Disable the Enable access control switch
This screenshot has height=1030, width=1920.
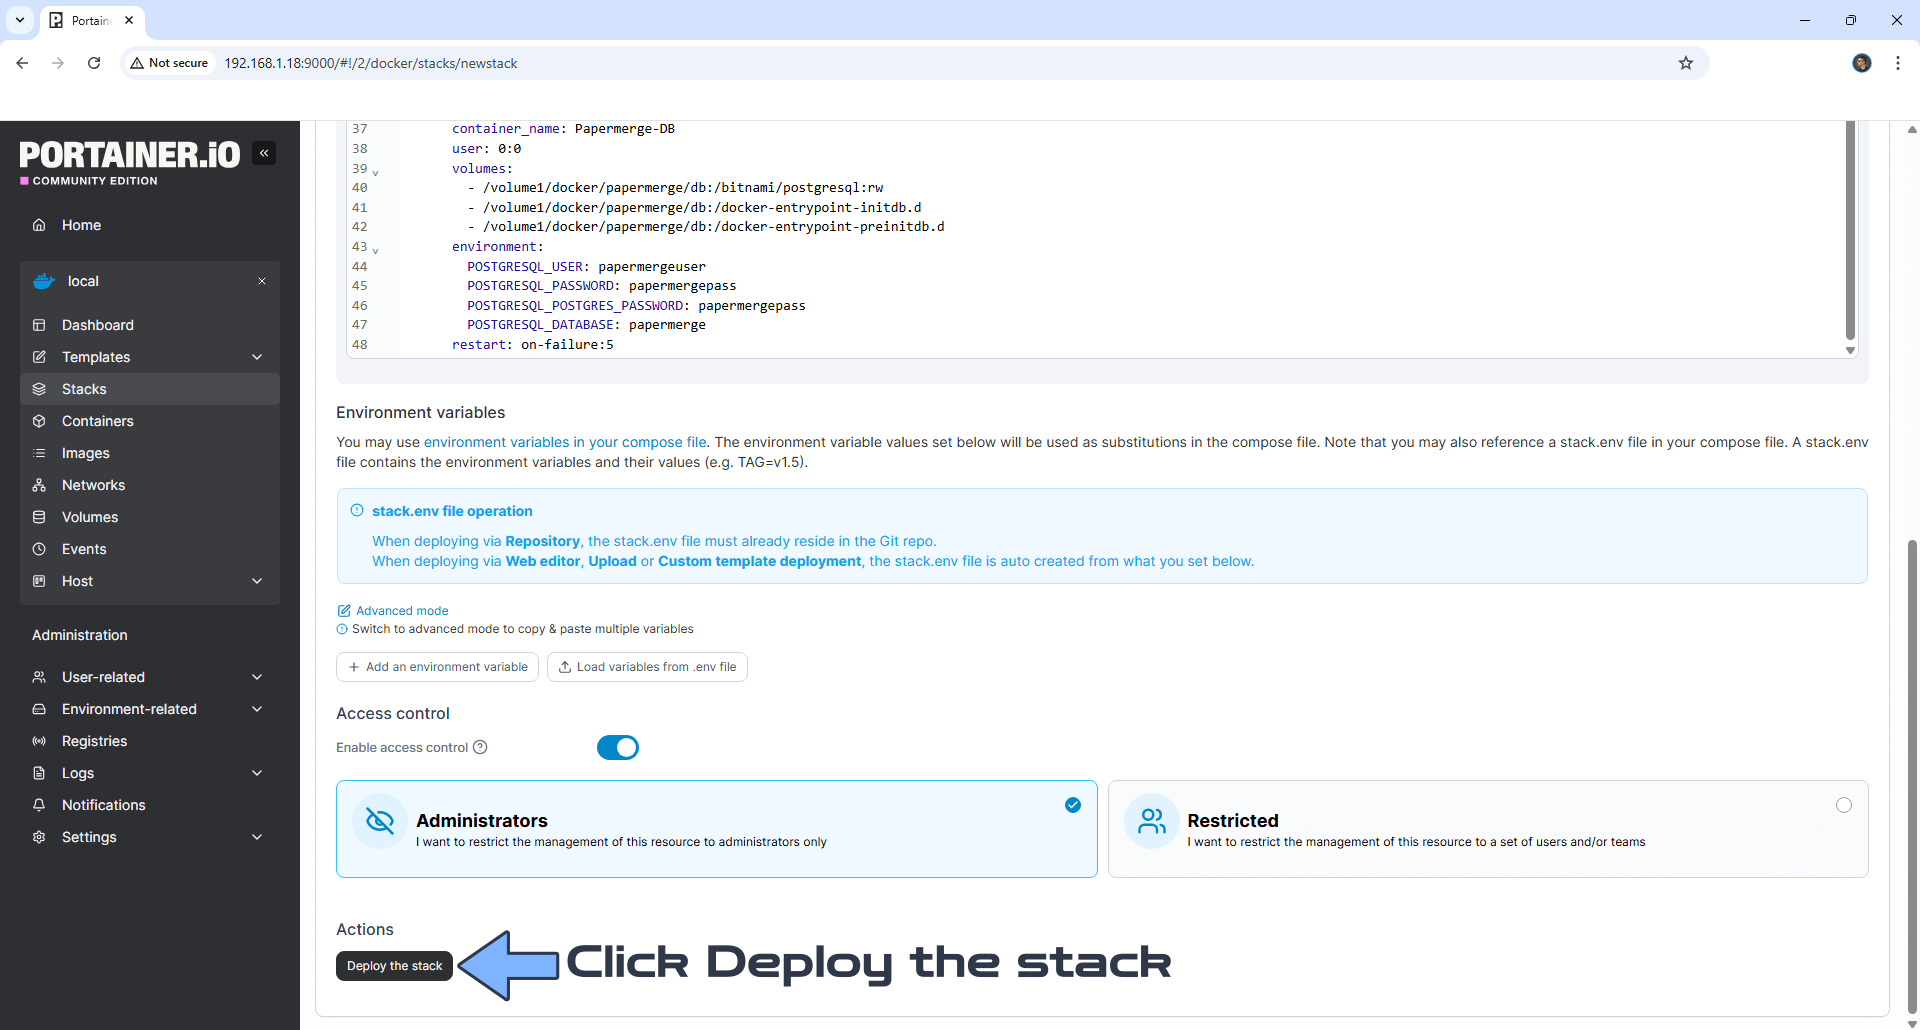pyautogui.click(x=617, y=747)
